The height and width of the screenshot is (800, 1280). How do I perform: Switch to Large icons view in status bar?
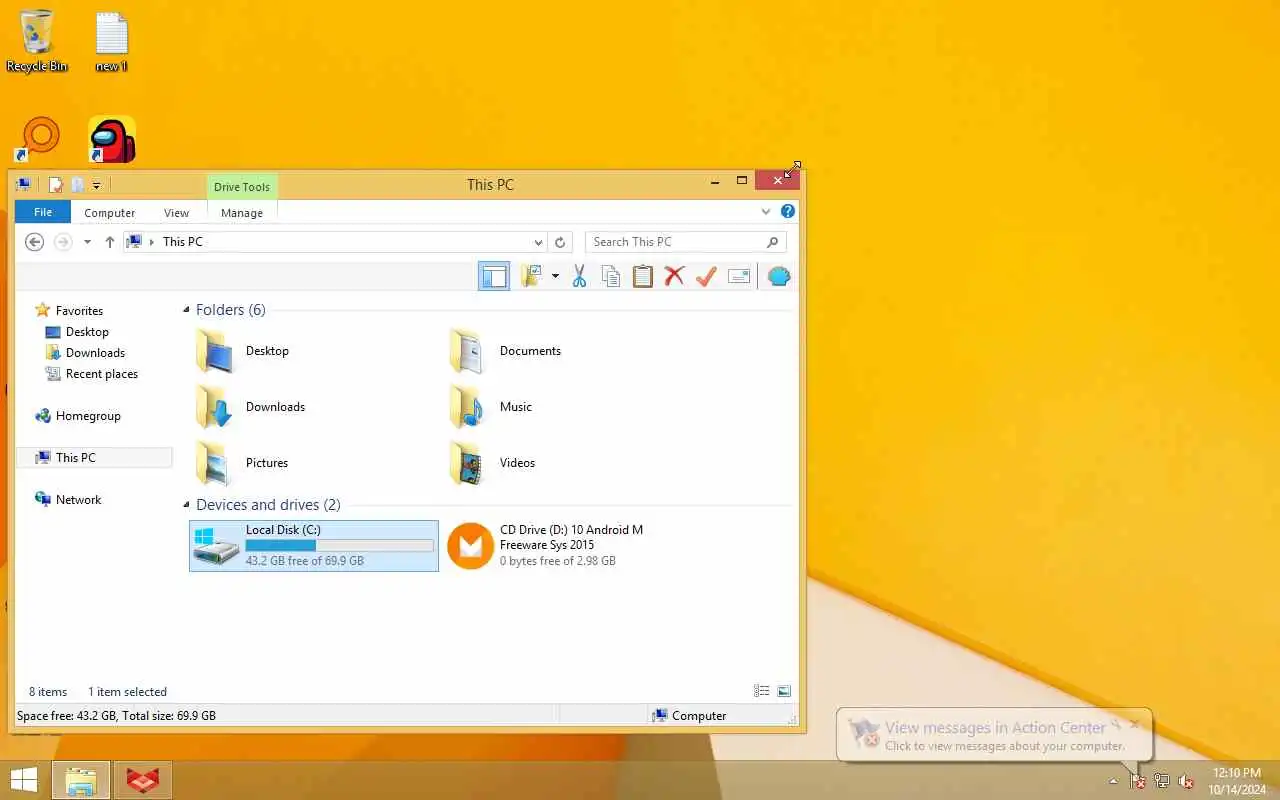pos(784,691)
